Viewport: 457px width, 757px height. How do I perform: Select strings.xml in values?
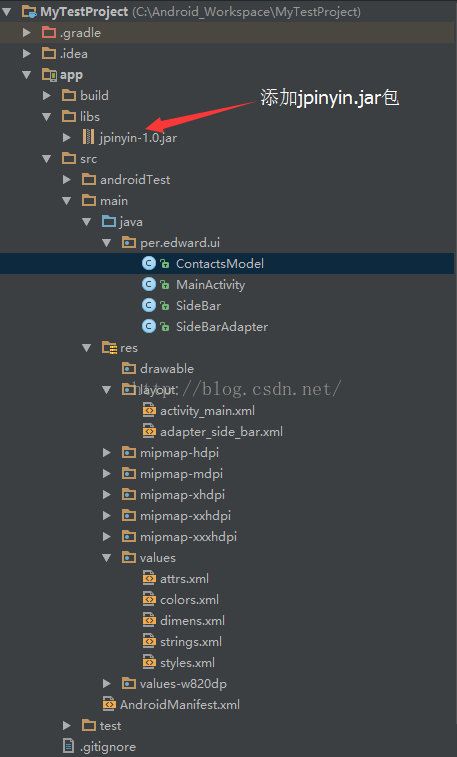191,642
